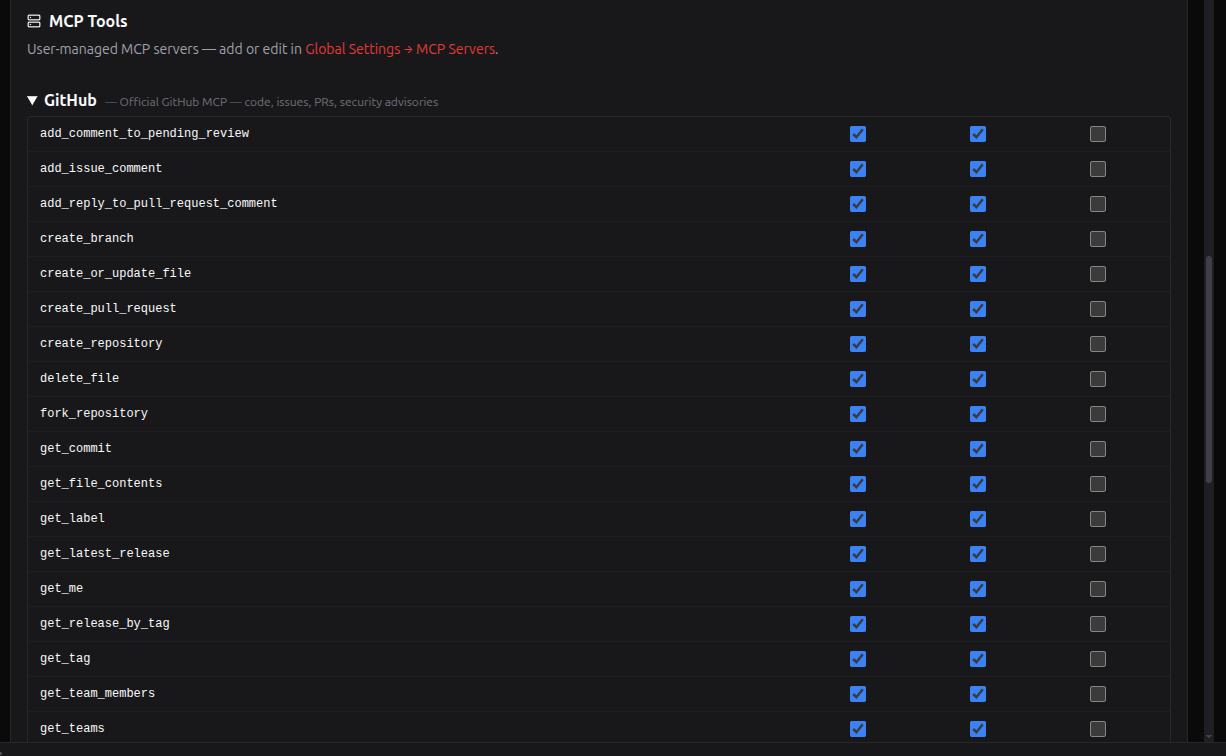Viewport: 1226px width, 756px height.
Task: Uncheck middle-column checkbox for add_comment_to_pending_review
Action: point(978,134)
